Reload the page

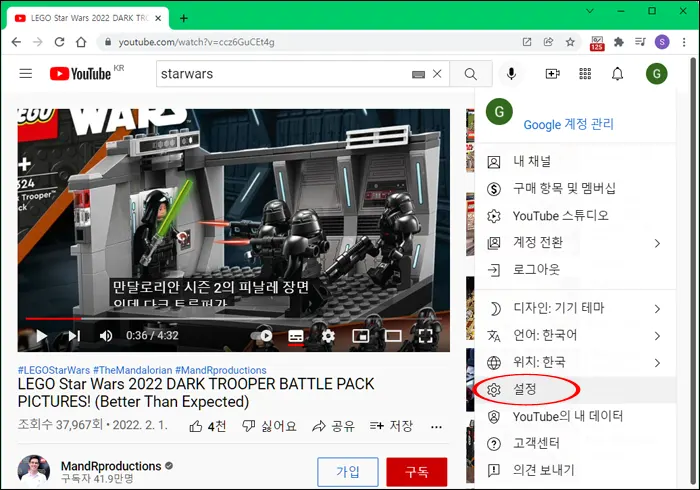[59, 42]
